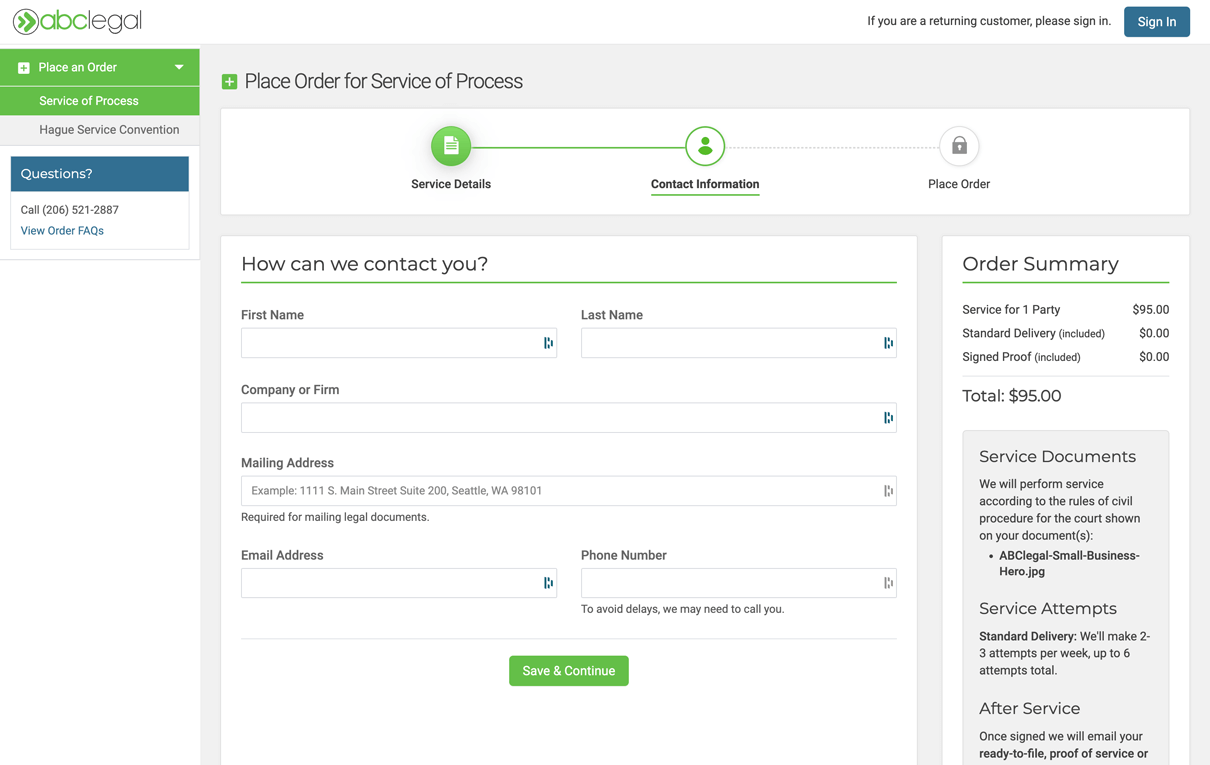Open the View Order FAQs link
The width and height of the screenshot is (1210, 765).
point(62,231)
